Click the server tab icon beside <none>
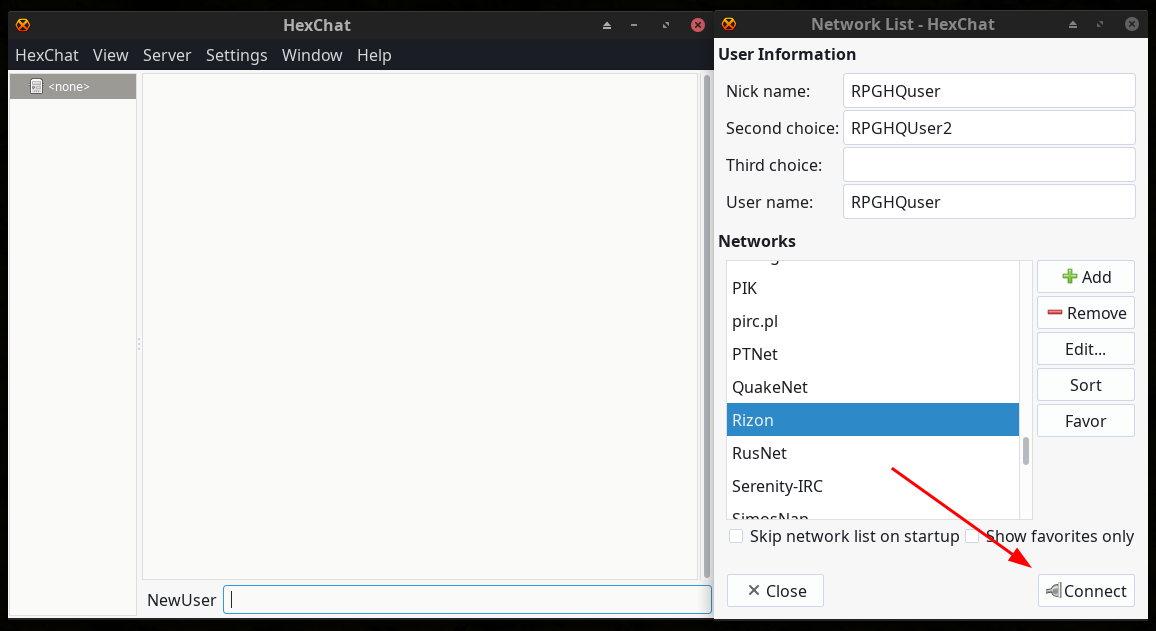 tap(35, 86)
